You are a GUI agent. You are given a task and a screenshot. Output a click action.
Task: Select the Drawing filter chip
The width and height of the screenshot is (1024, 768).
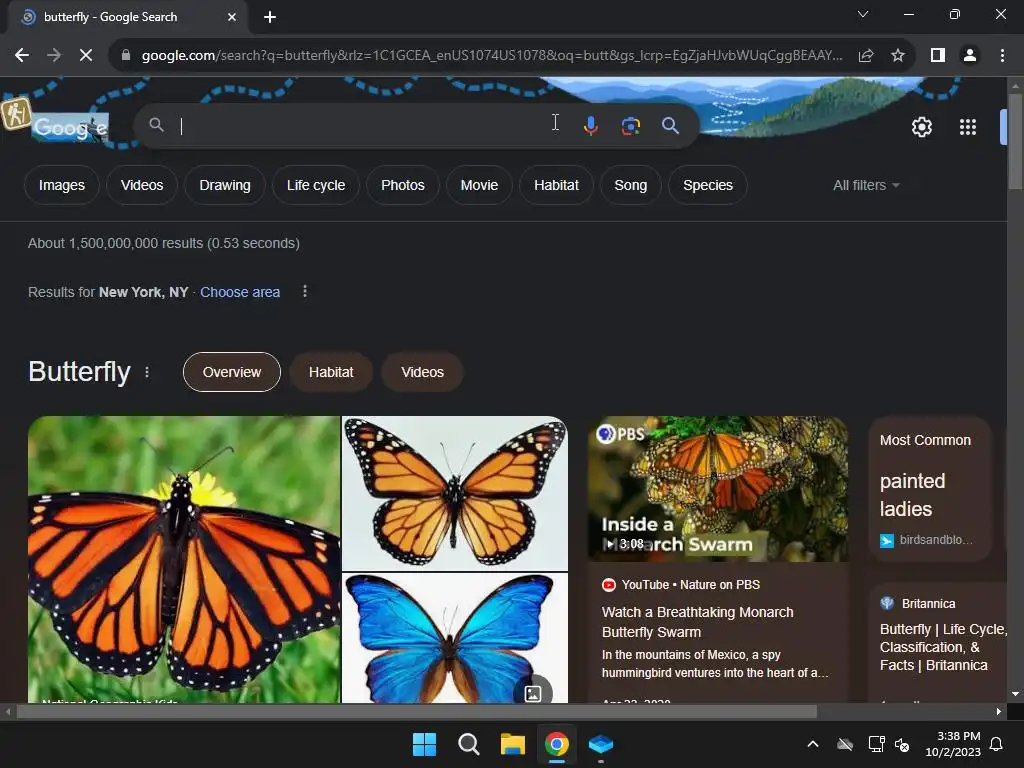click(225, 185)
